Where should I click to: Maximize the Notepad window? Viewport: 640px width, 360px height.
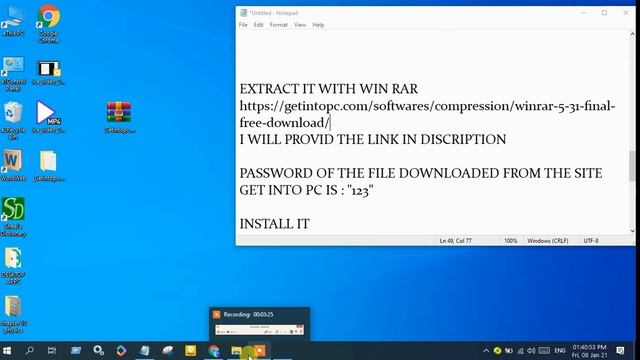604,13
